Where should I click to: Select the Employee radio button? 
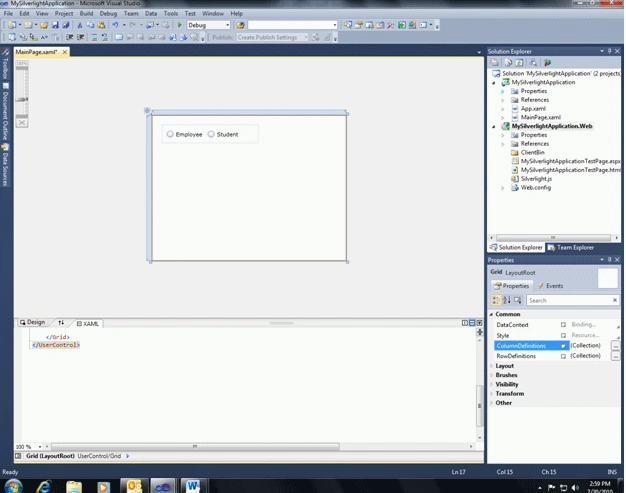[x=170, y=134]
